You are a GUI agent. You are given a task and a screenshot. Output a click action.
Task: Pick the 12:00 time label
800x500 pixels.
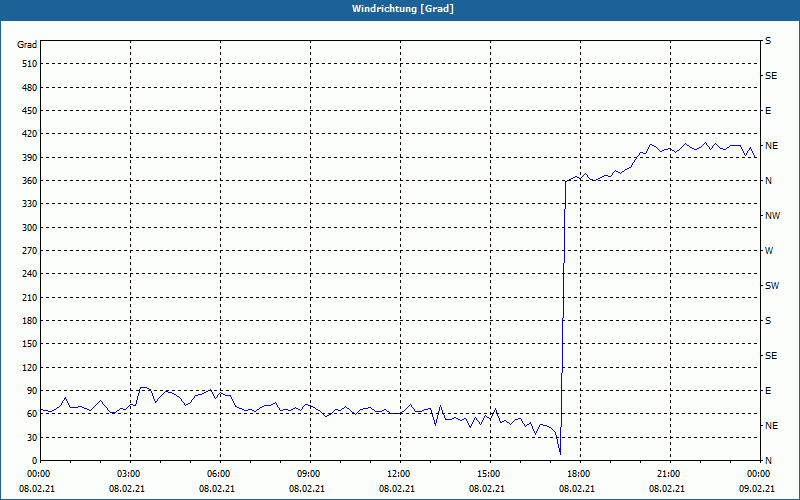coord(397,474)
